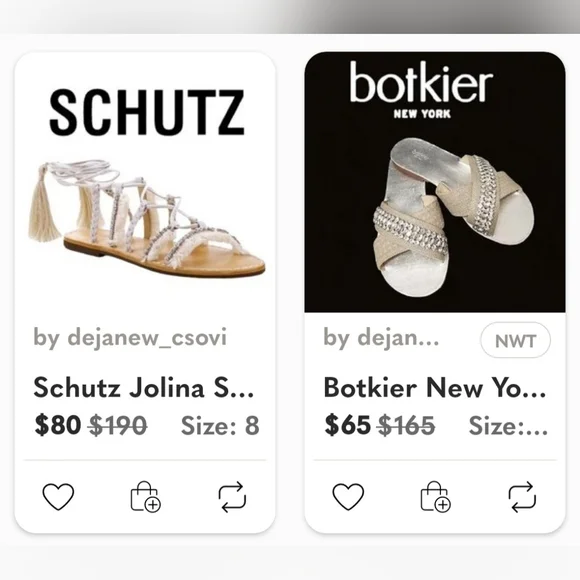Open truncated seller name on Botkier card

click(x=381, y=337)
